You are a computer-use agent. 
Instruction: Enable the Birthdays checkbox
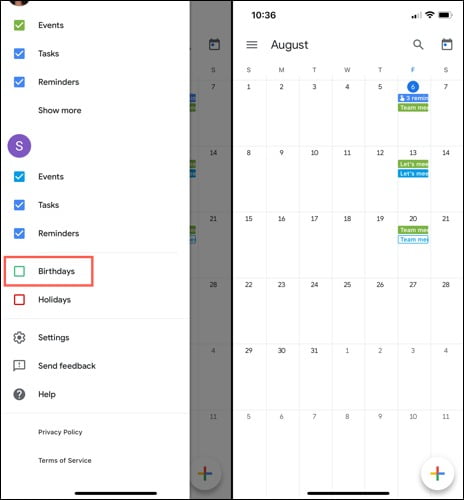(19, 271)
